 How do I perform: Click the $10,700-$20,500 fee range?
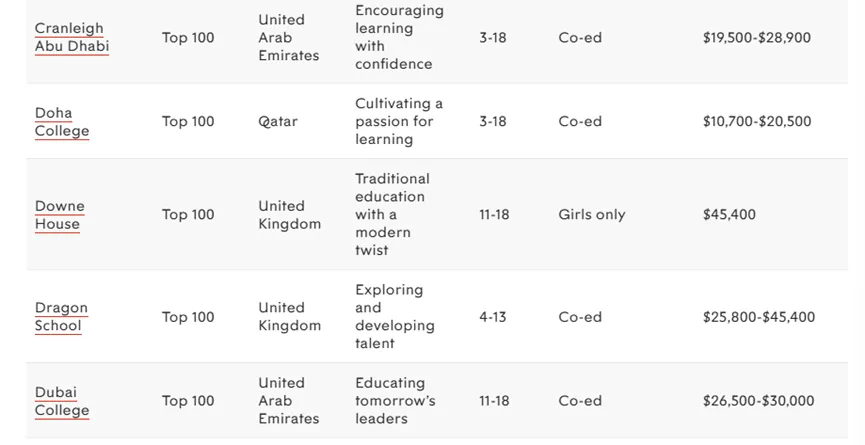point(757,122)
